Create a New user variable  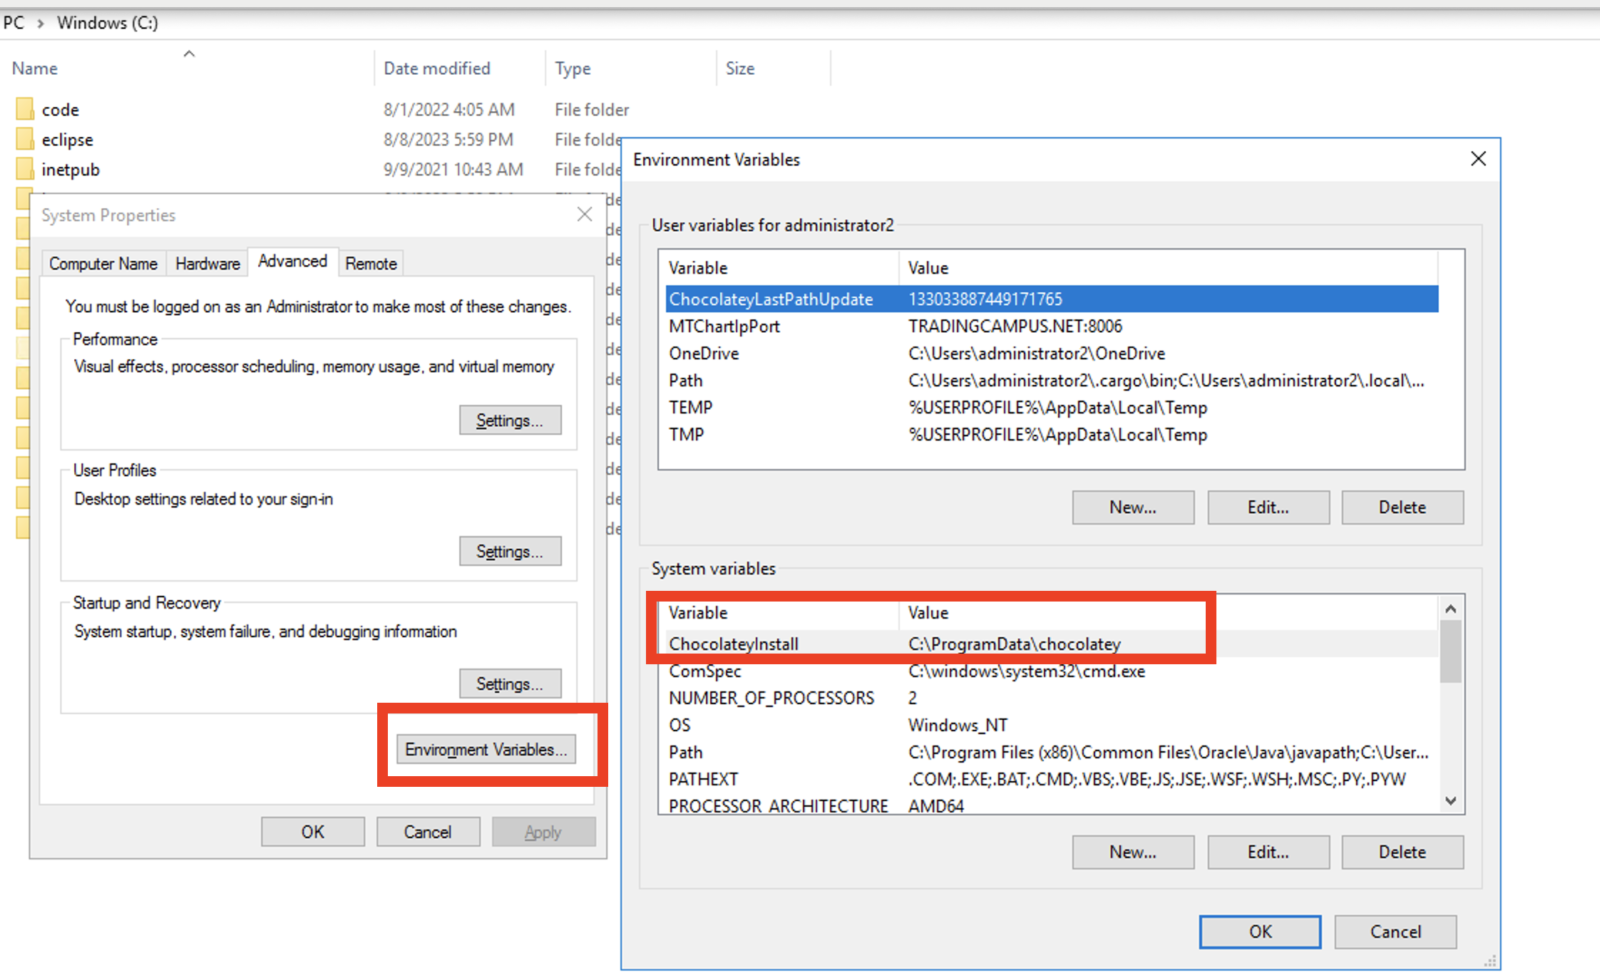1132,507
